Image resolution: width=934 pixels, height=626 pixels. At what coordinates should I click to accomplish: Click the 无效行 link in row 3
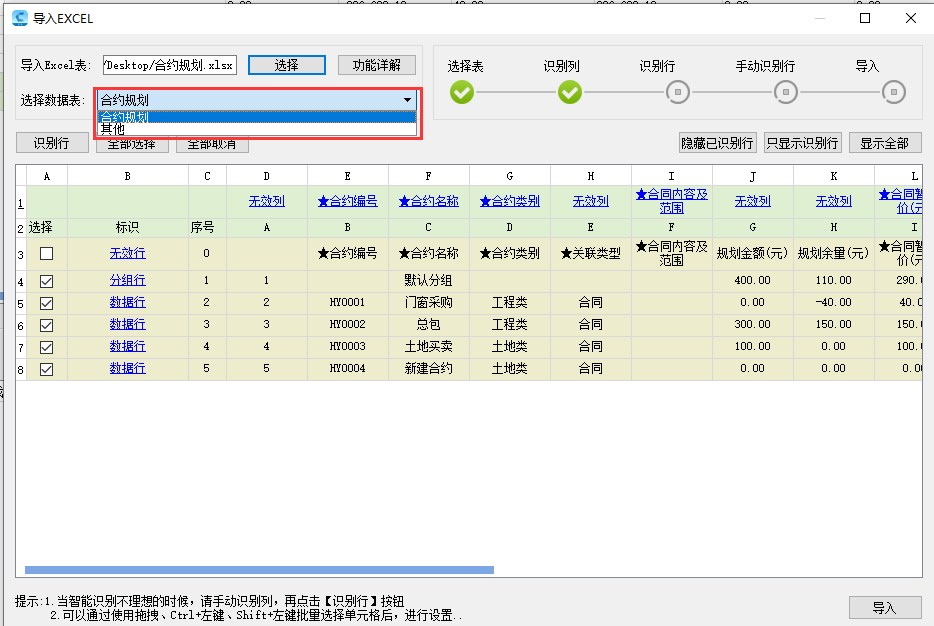point(127,253)
